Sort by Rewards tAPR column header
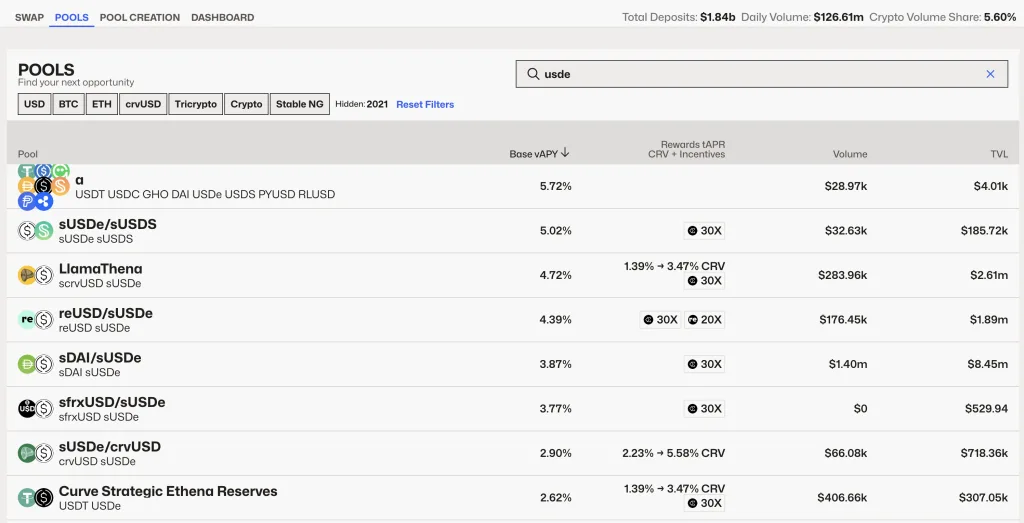The height and width of the screenshot is (523, 1024). pyautogui.click(x=686, y=150)
